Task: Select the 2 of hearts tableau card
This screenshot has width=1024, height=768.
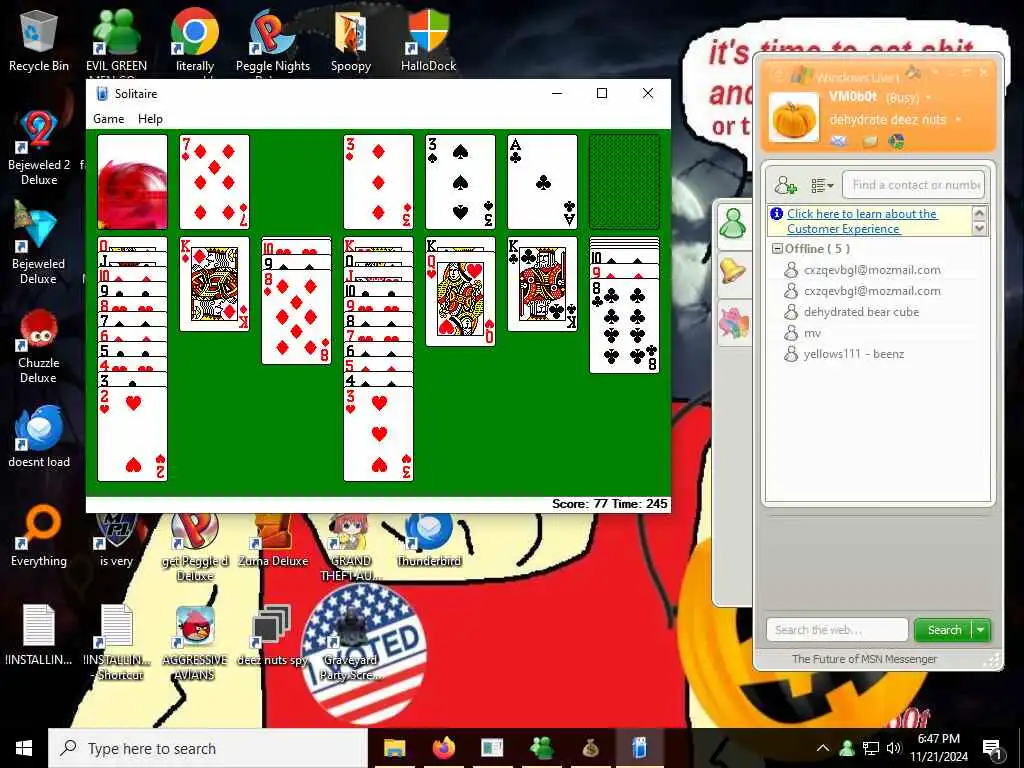Action: click(x=132, y=434)
